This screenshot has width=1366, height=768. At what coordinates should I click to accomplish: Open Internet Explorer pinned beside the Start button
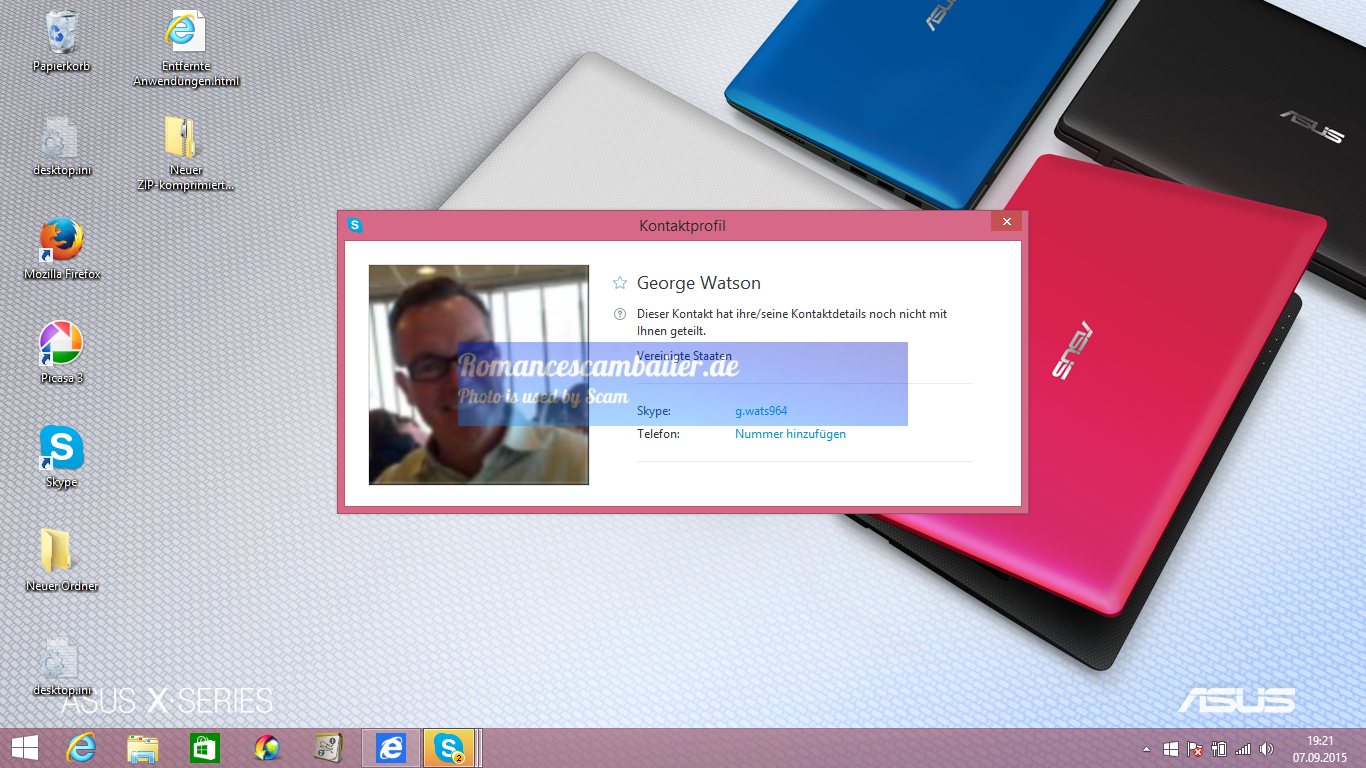[81, 748]
